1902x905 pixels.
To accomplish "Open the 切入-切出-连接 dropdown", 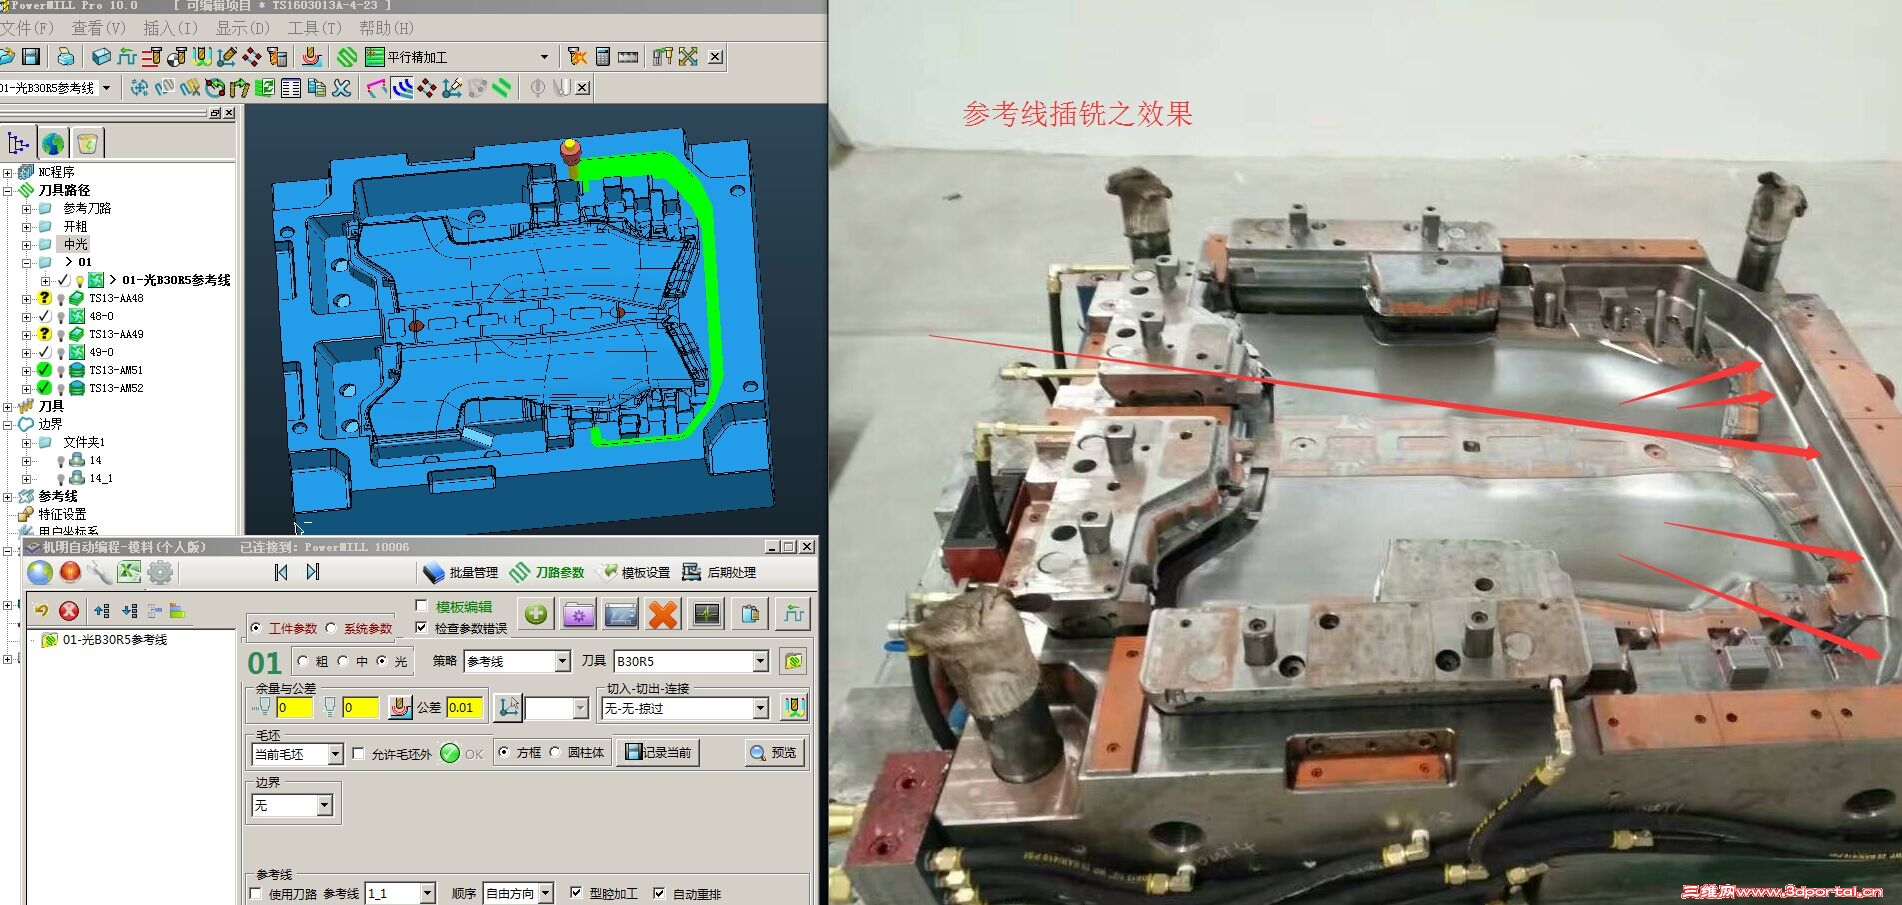I will [x=760, y=708].
